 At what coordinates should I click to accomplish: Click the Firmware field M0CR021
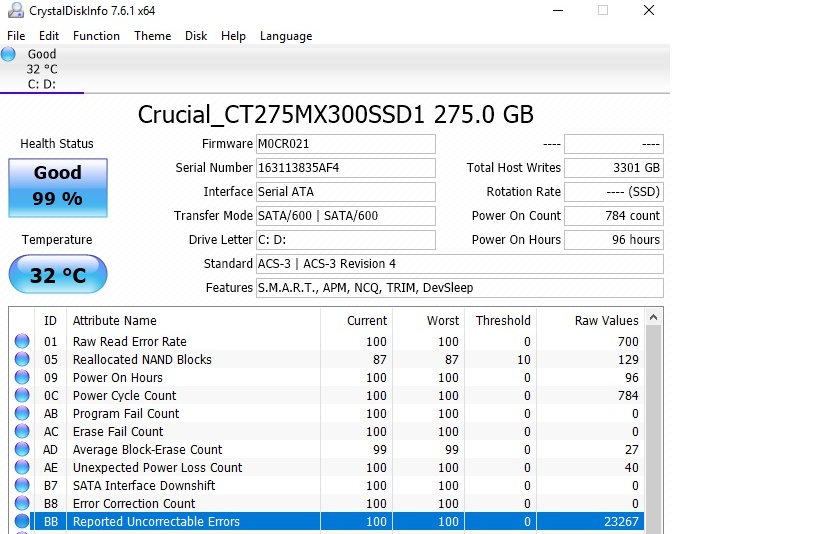[346, 144]
